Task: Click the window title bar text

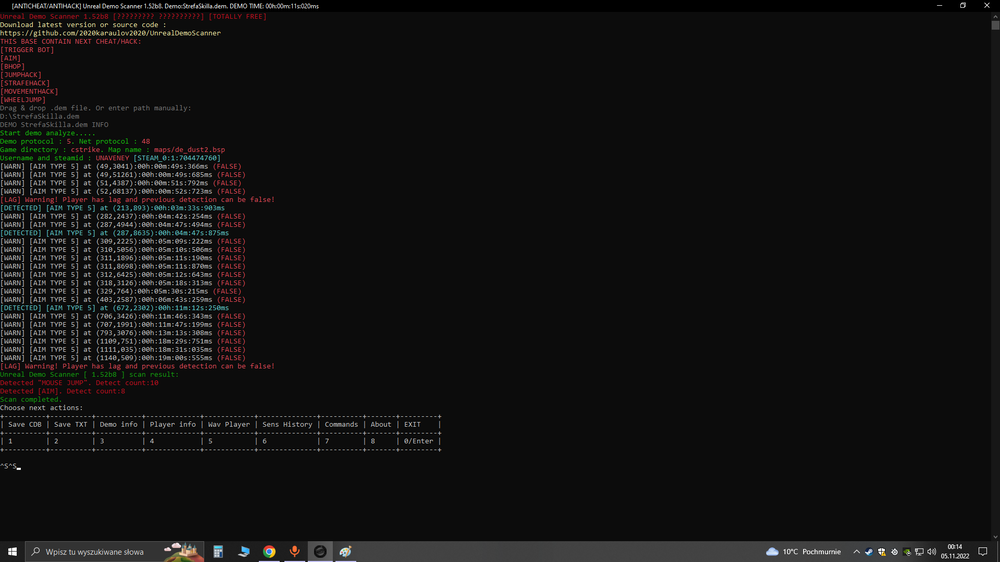Action: (x=165, y=6)
